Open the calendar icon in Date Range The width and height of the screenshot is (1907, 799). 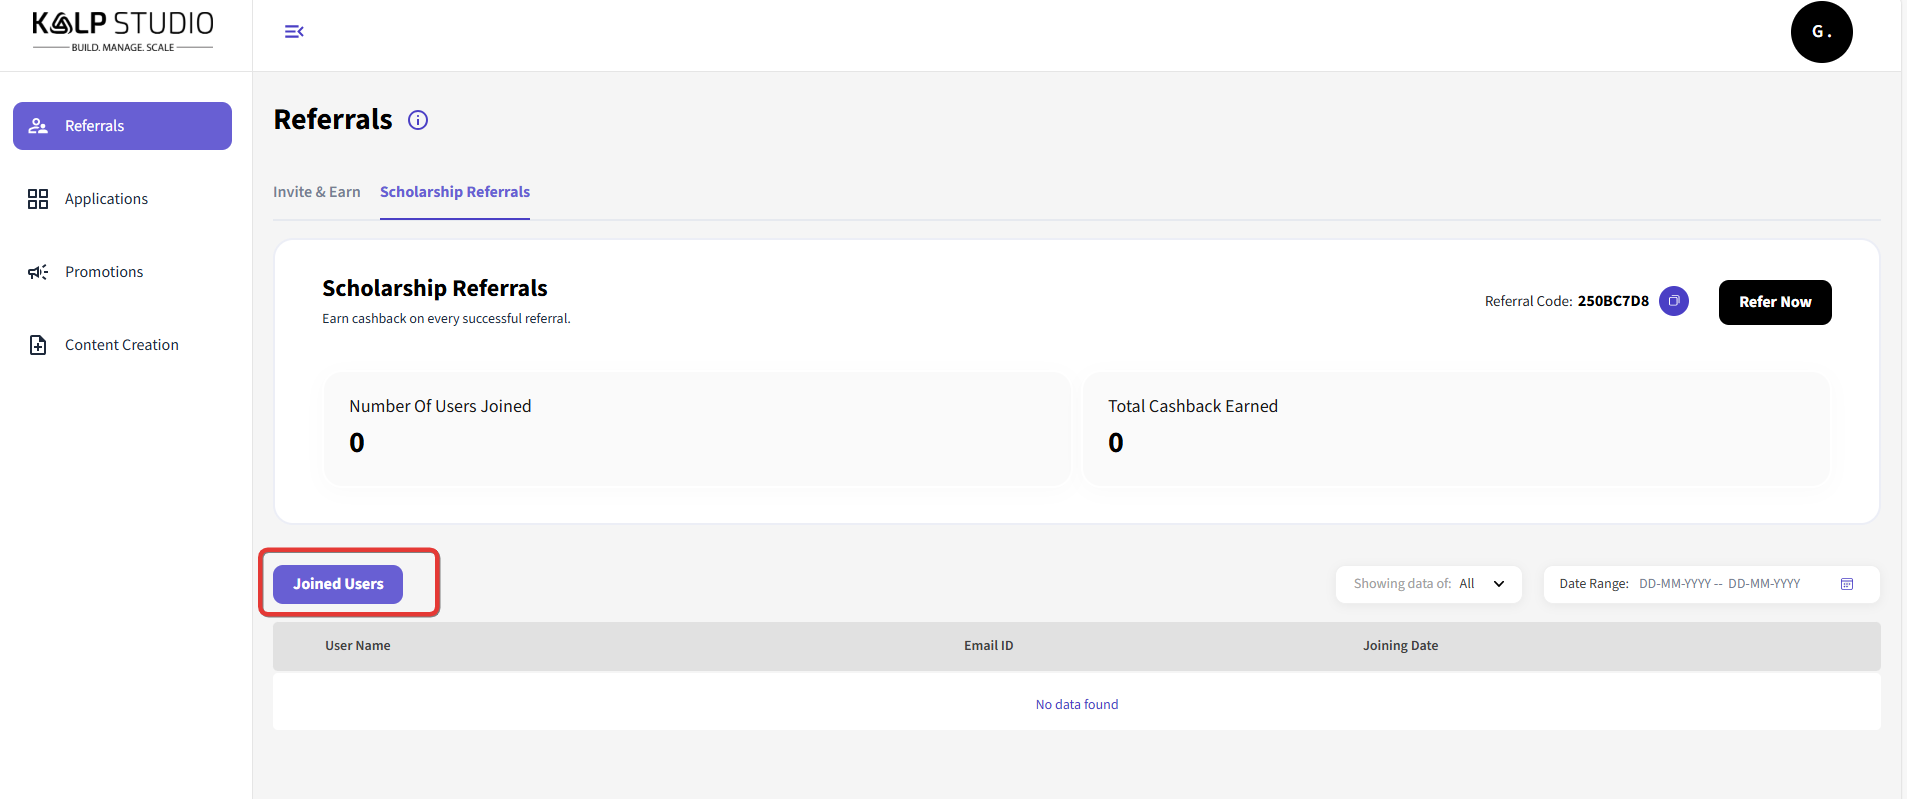tap(1846, 584)
